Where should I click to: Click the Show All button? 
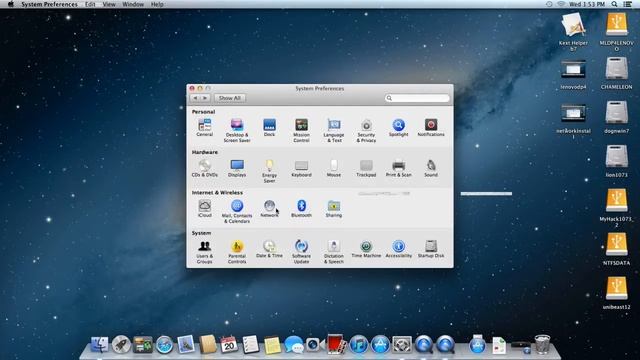click(x=229, y=98)
